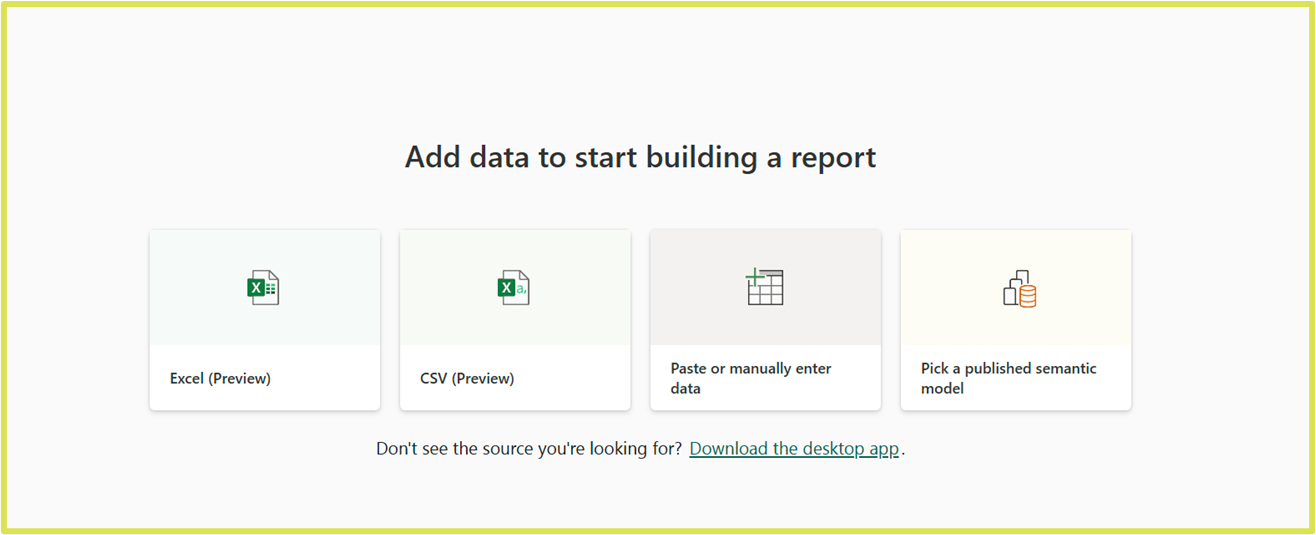
Task: Click the CSV file icon
Action: [514, 288]
